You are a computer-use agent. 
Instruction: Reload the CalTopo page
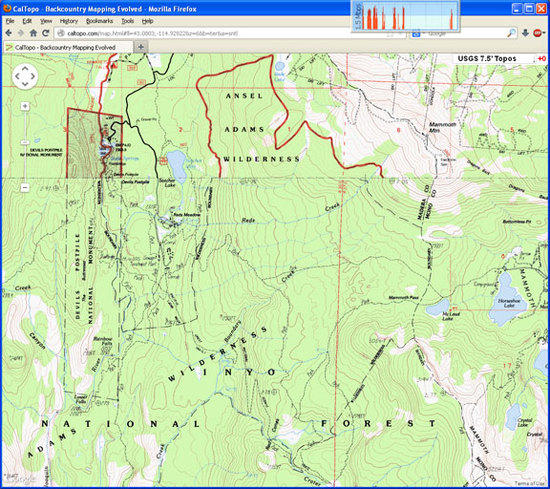coord(46,33)
